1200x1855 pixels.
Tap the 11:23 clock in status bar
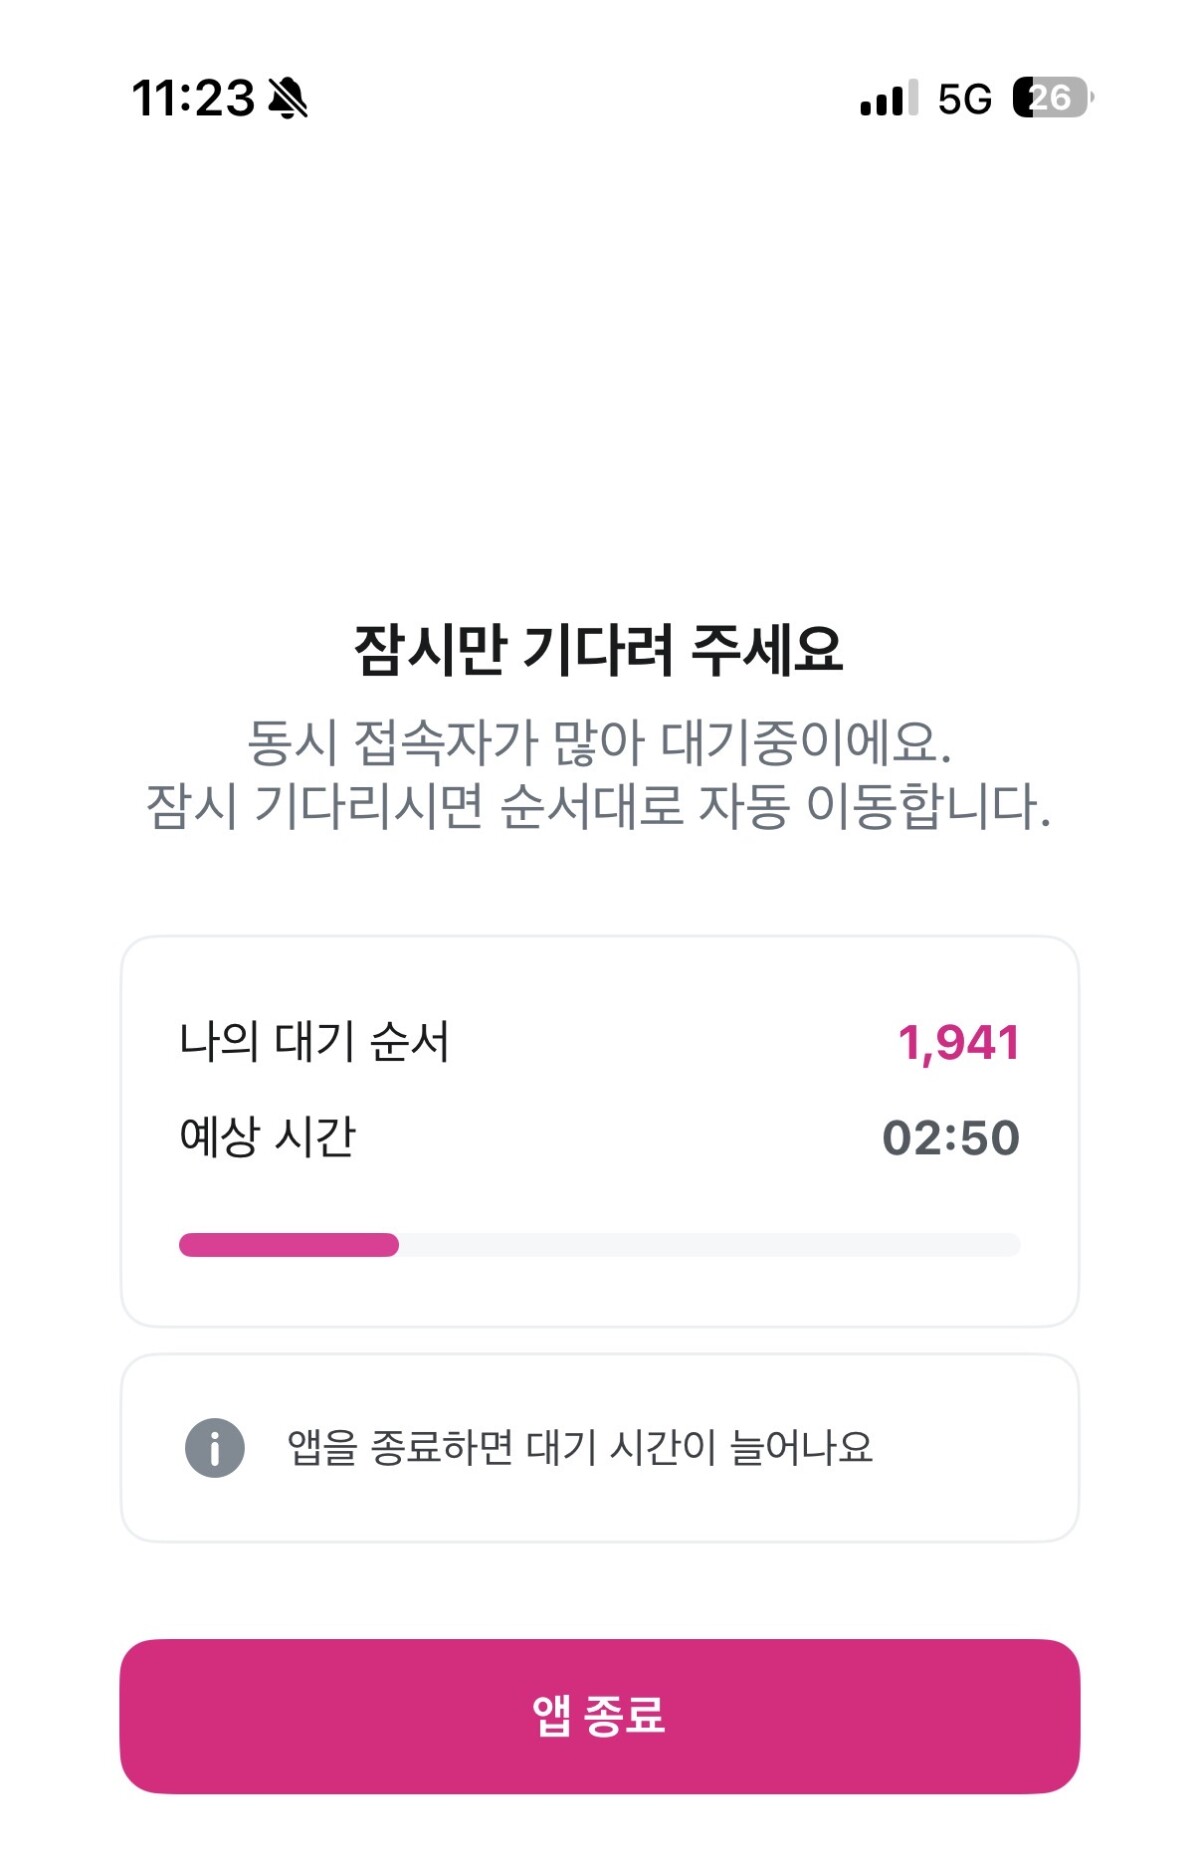193,98
